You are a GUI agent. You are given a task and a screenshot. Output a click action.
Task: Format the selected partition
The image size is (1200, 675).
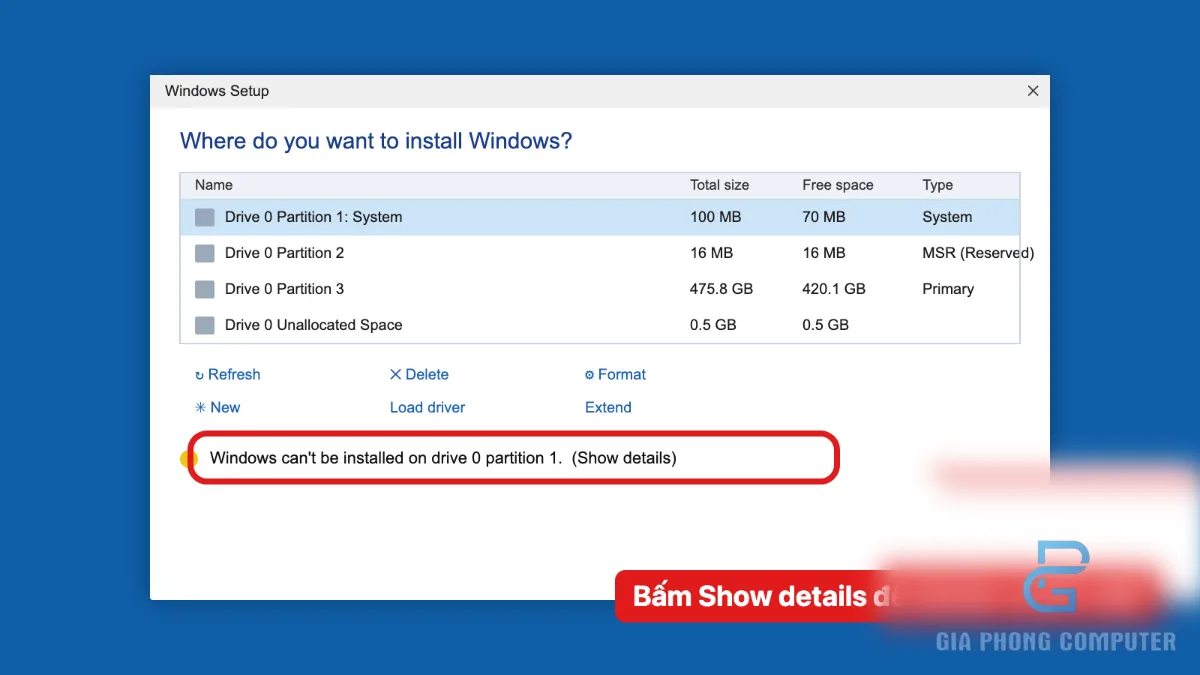[x=615, y=374]
